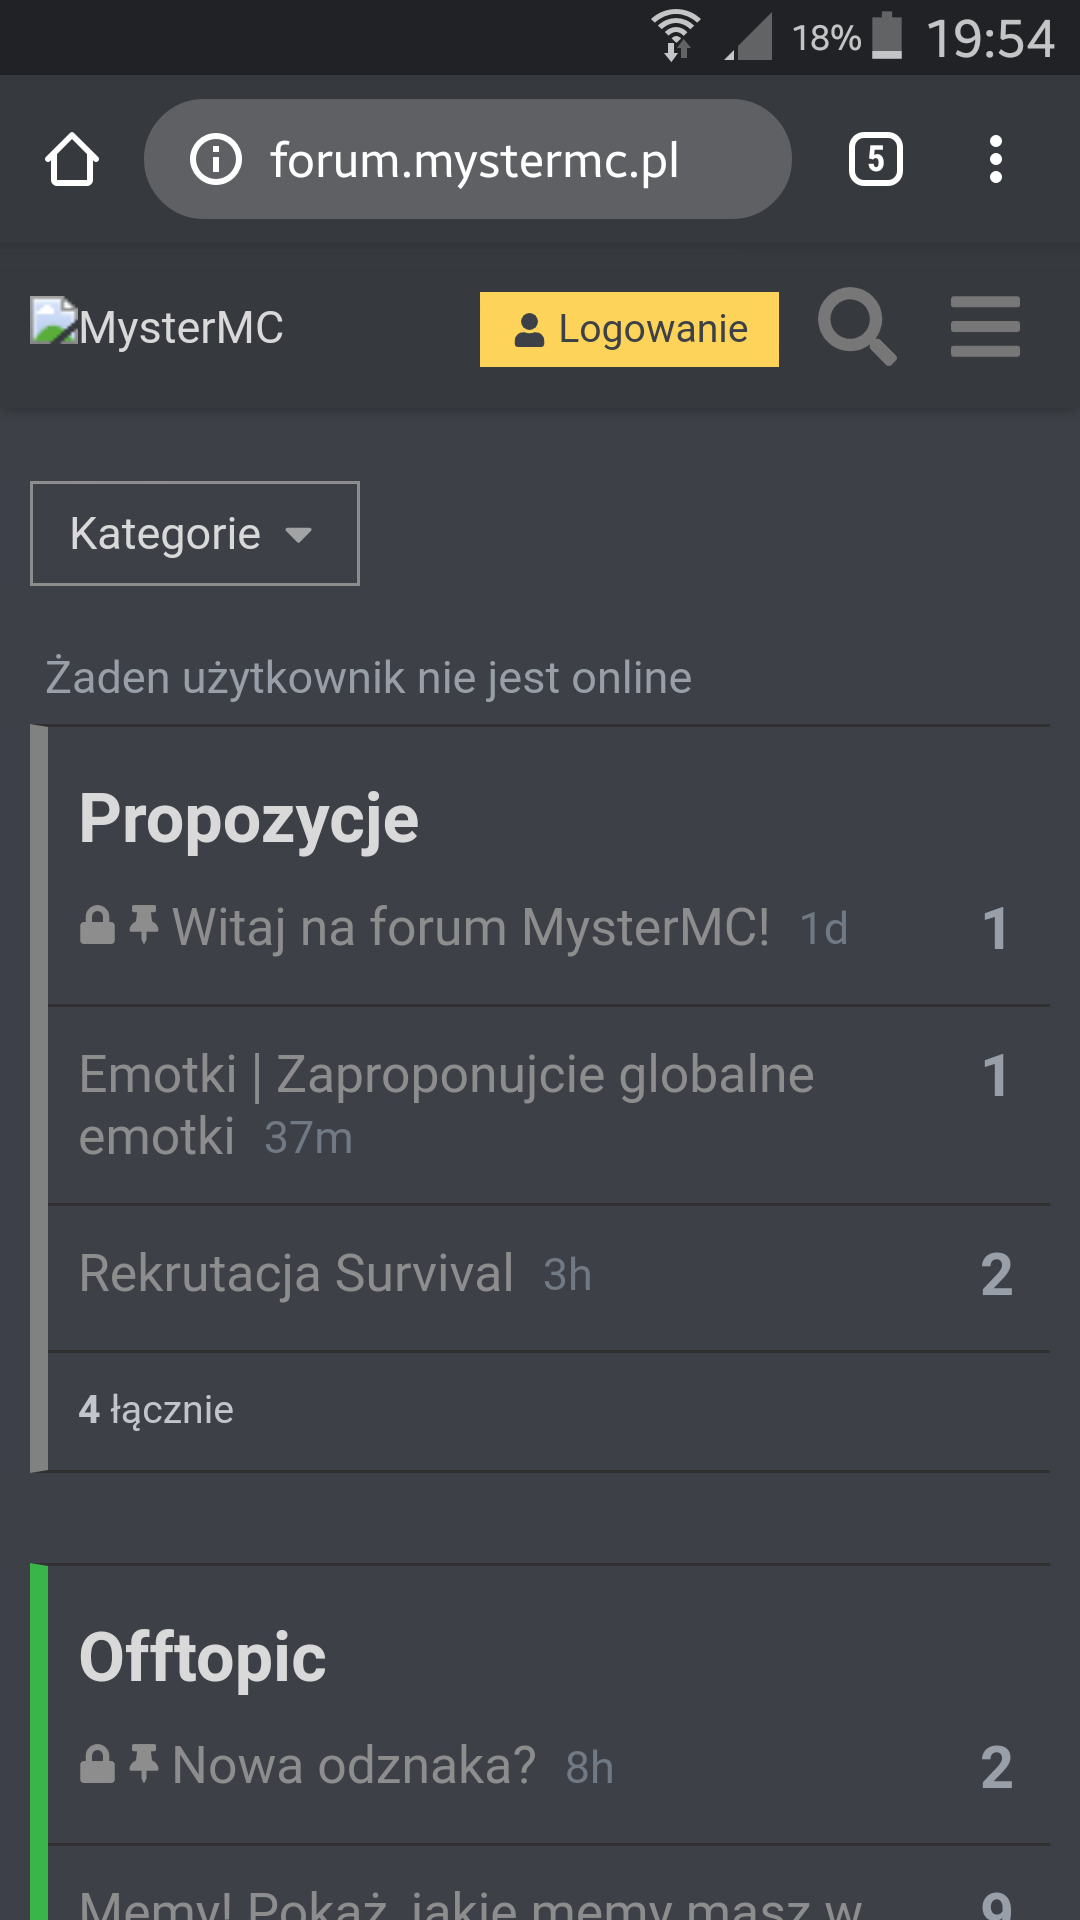Click the MysterMC logo image
The image size is (1080, 1920).
[x=54, y=321]
